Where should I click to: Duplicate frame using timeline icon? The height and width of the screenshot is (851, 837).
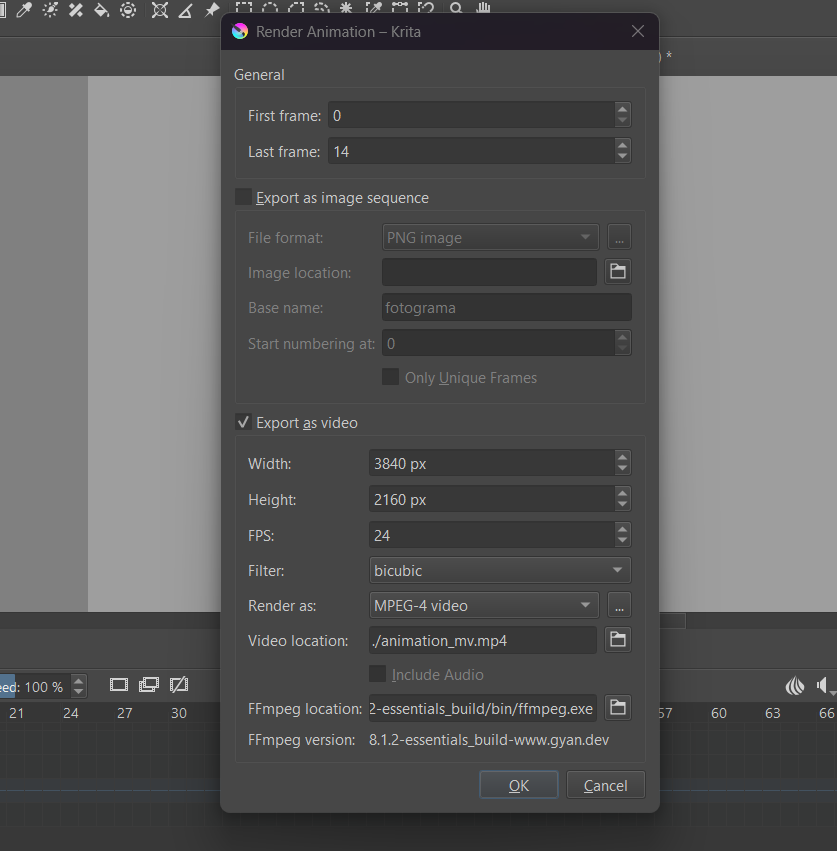[x=149, y=685]
